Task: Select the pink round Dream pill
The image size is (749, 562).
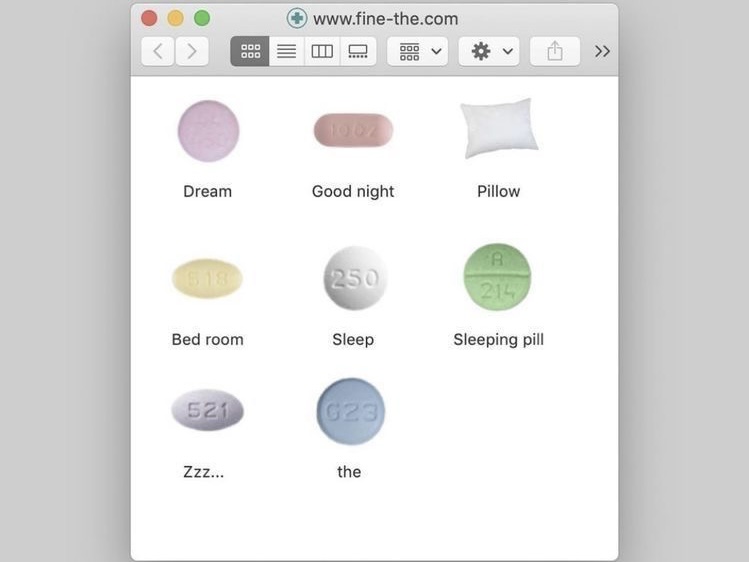Action: pyautogui.click(x=208, y=131)
